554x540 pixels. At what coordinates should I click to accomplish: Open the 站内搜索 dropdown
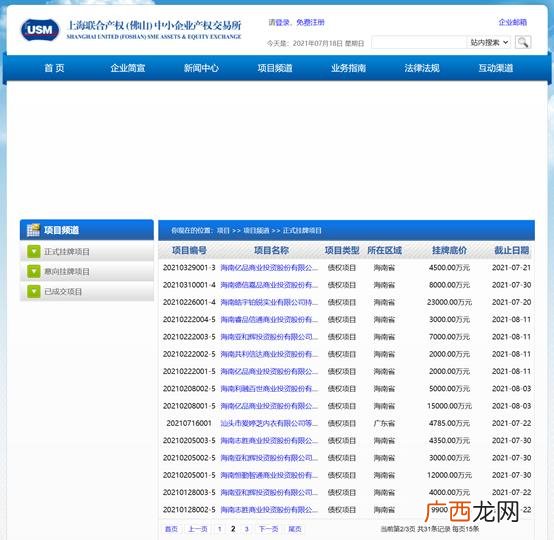pos(489,42)
